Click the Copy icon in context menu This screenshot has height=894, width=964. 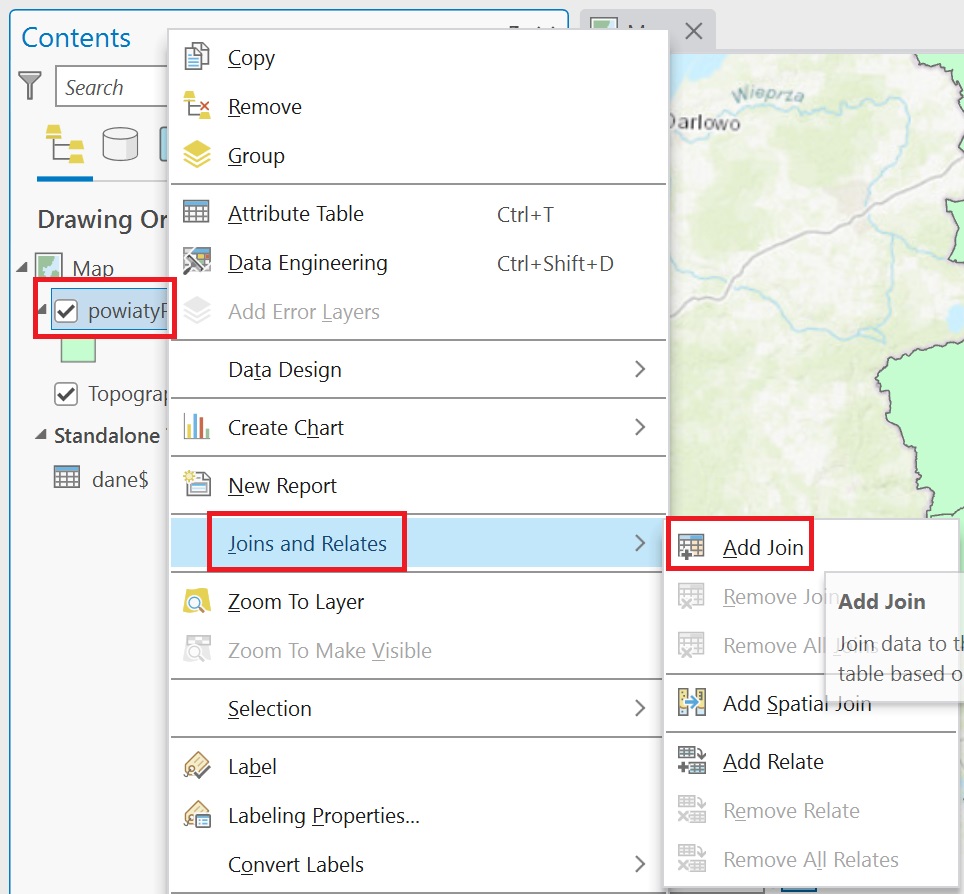coord(197,57)
